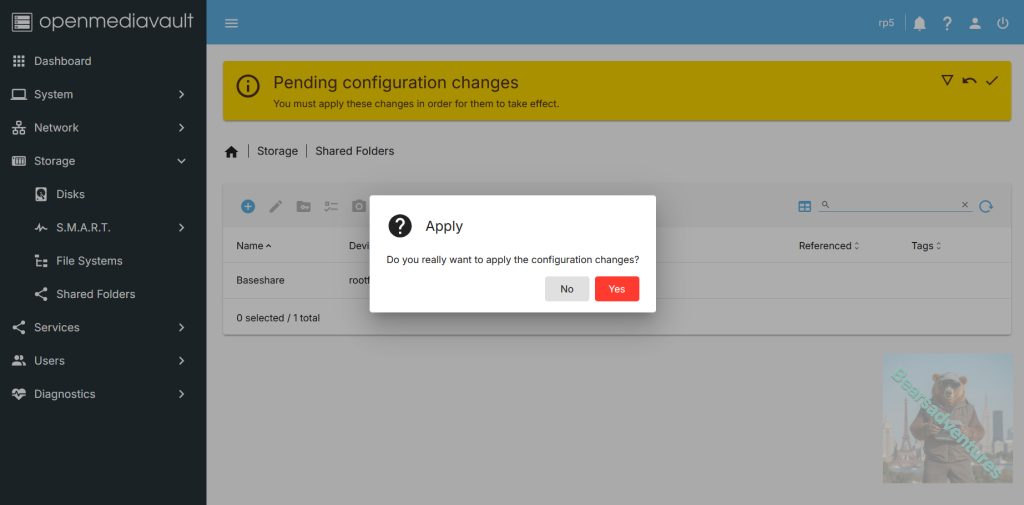Click the power icon in header

tap(1002, 23)
